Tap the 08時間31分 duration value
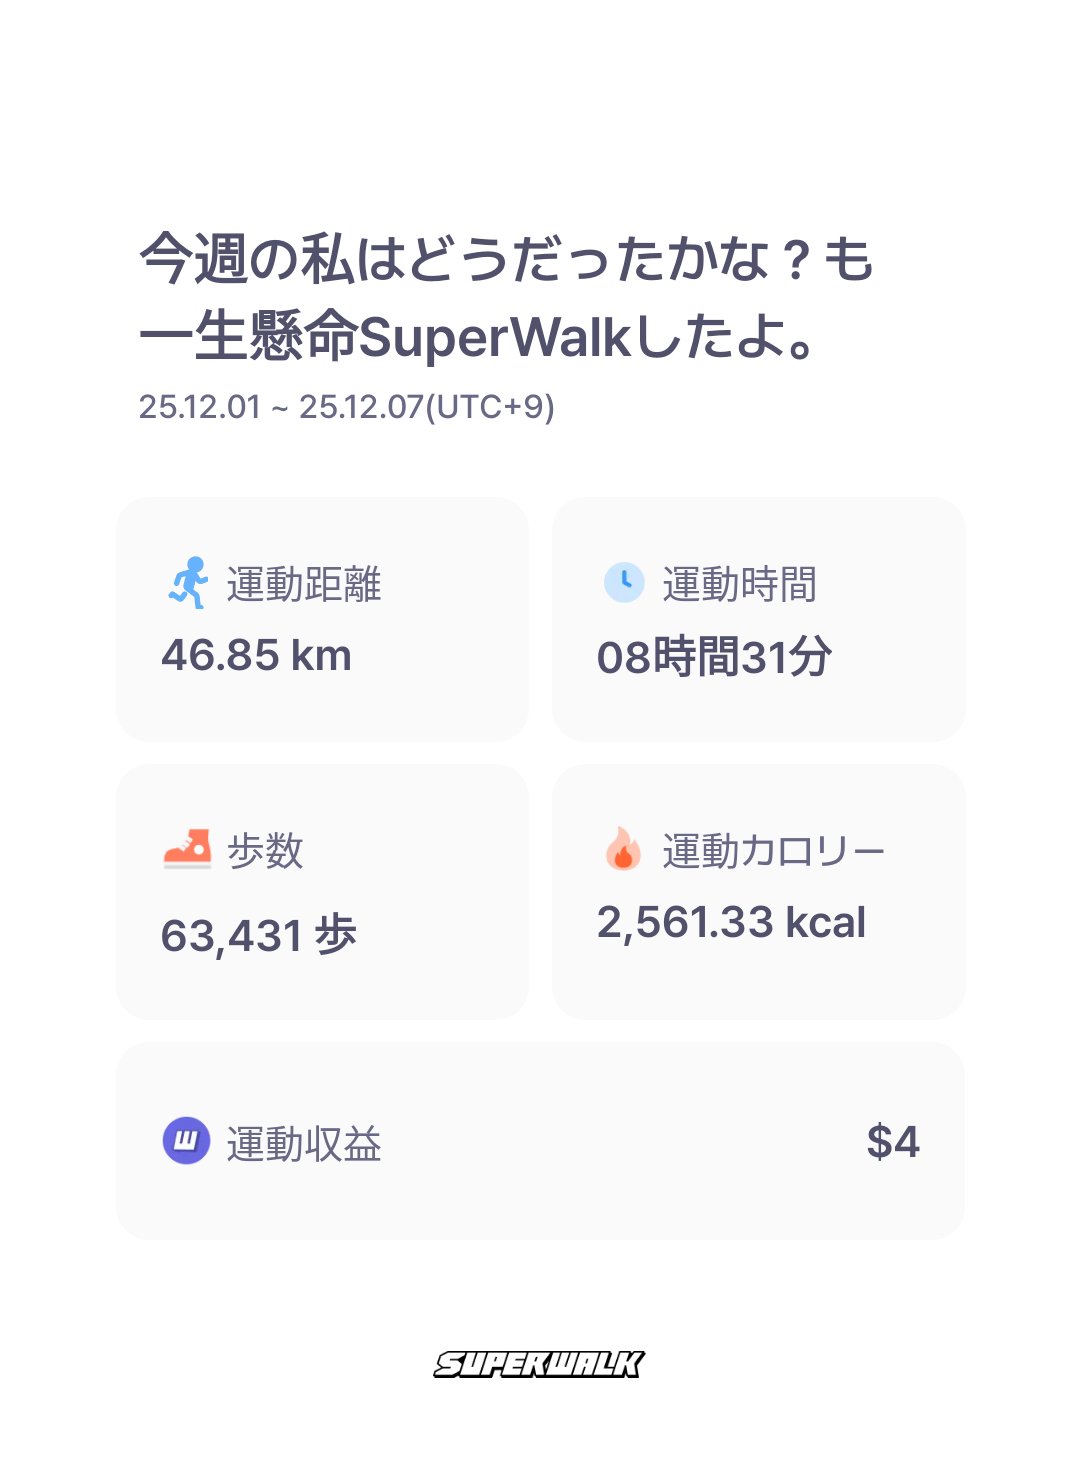 (x=714, y=658)
